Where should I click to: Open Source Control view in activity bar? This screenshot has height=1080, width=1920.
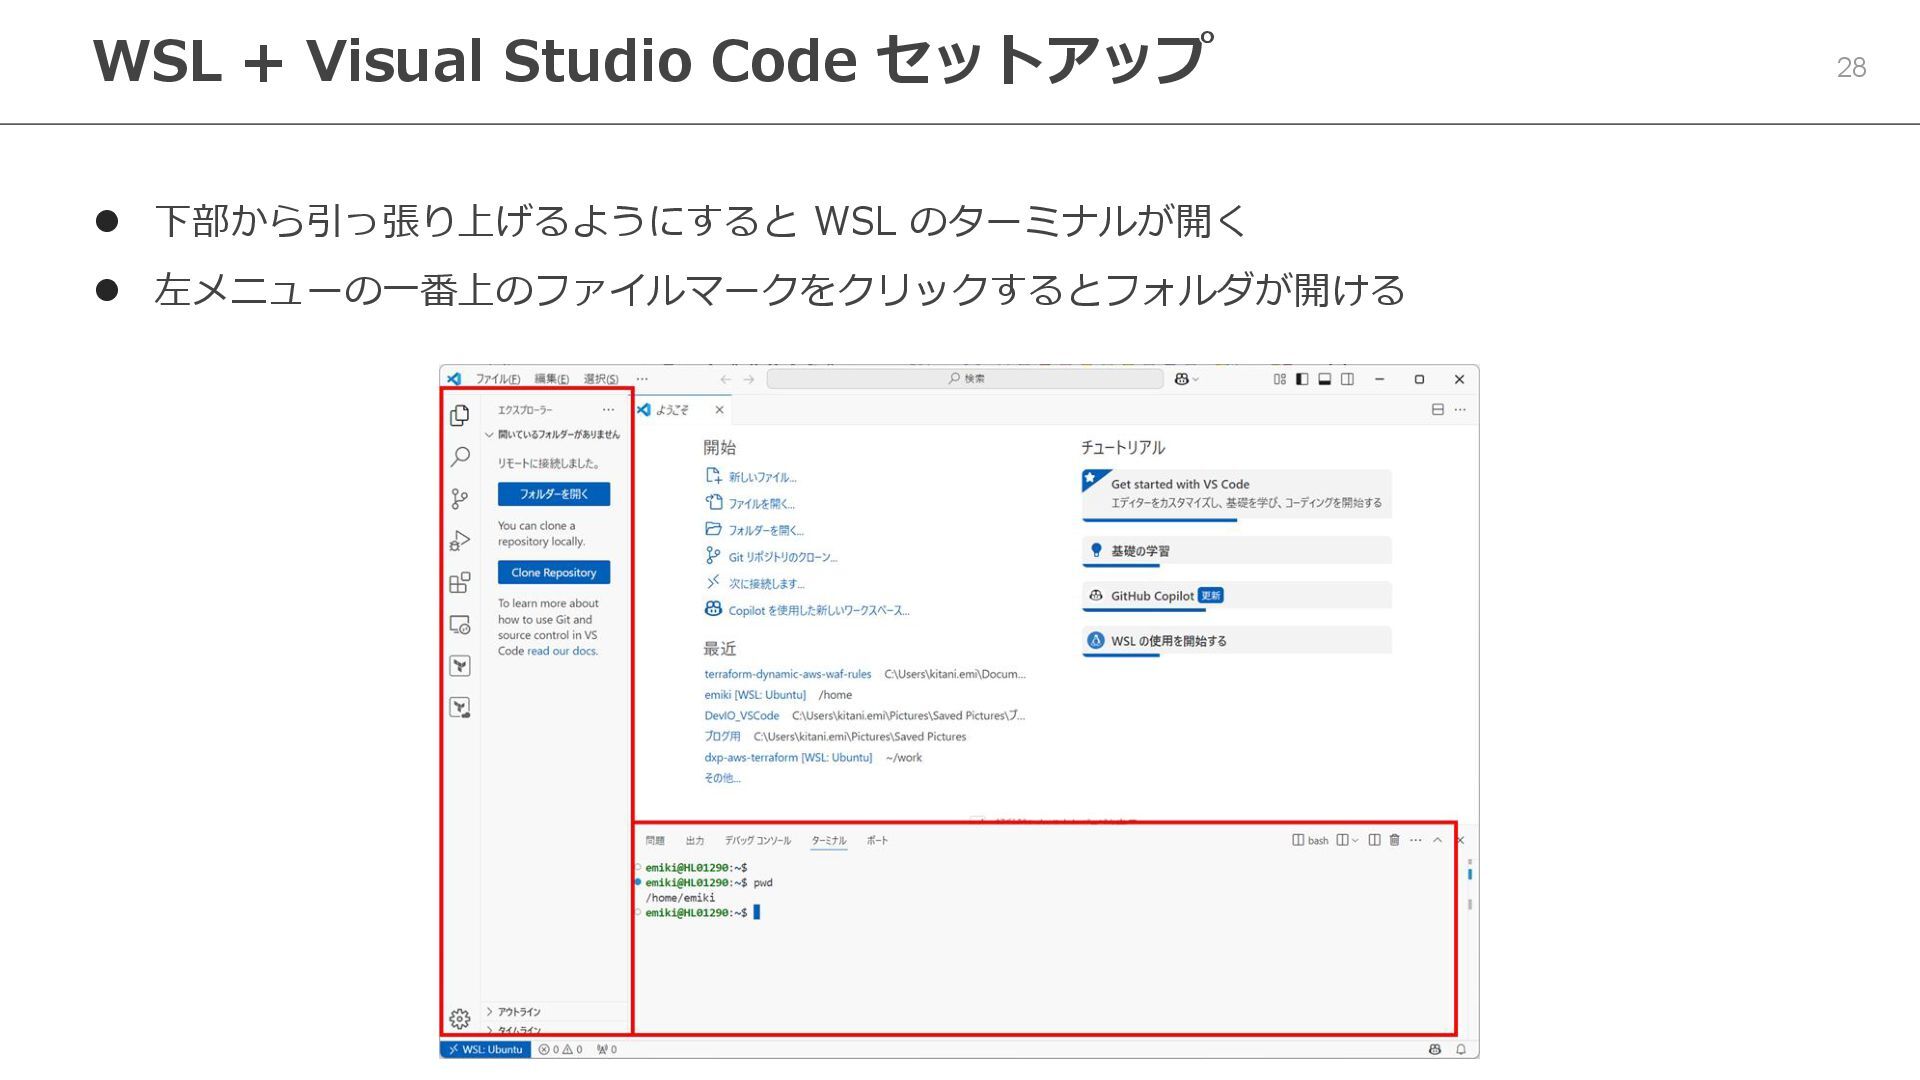[x=460, y=499]
